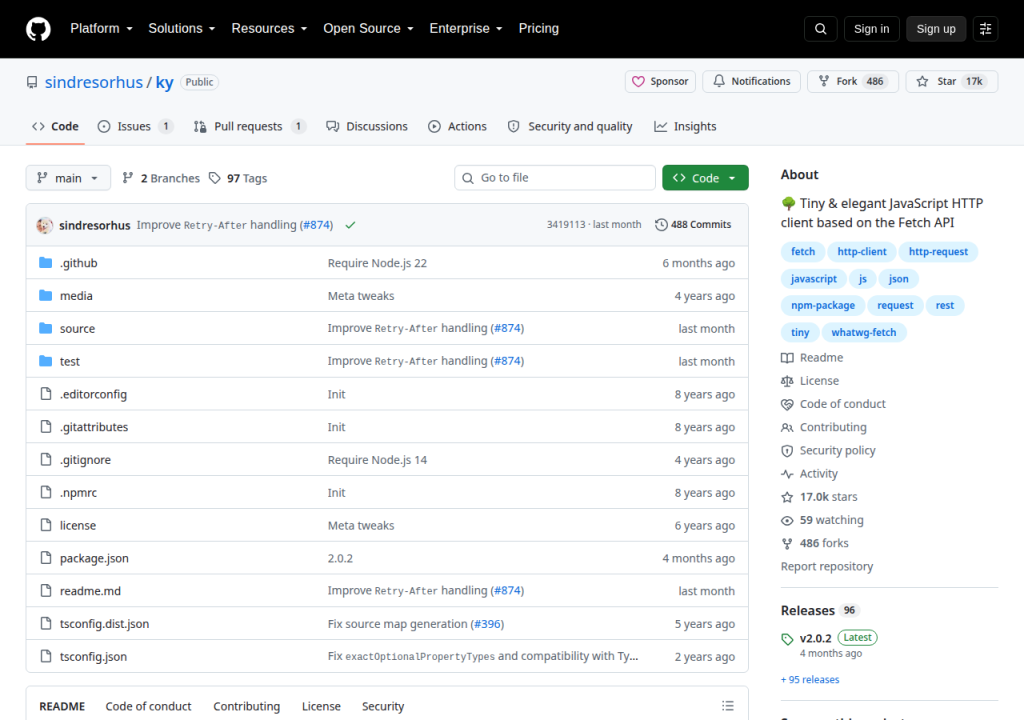
Task: Open the appearance settings icon beside Sign up
Action: click(x=985, y=29)
